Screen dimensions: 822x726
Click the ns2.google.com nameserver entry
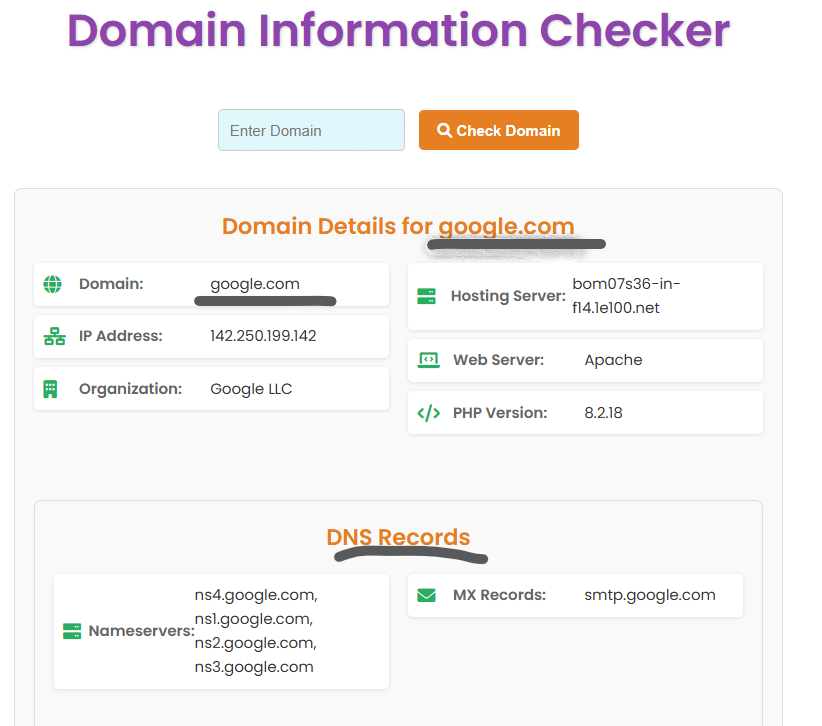[256, 643]
